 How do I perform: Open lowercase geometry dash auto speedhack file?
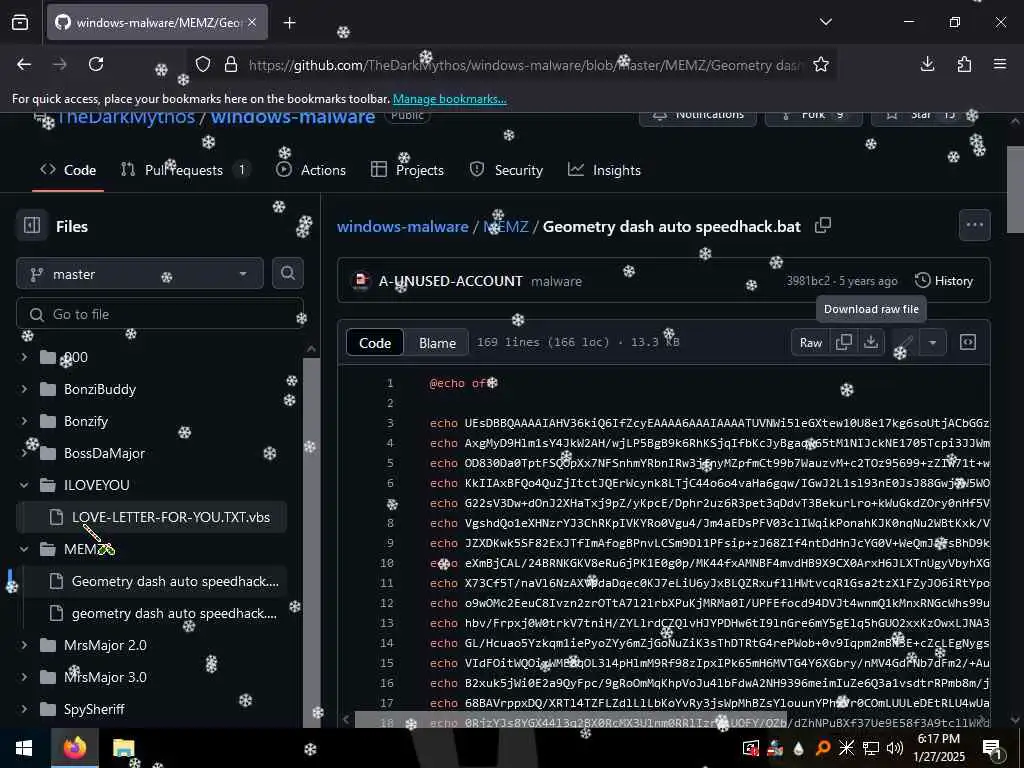pyautogui.click(x=152, y=613)
